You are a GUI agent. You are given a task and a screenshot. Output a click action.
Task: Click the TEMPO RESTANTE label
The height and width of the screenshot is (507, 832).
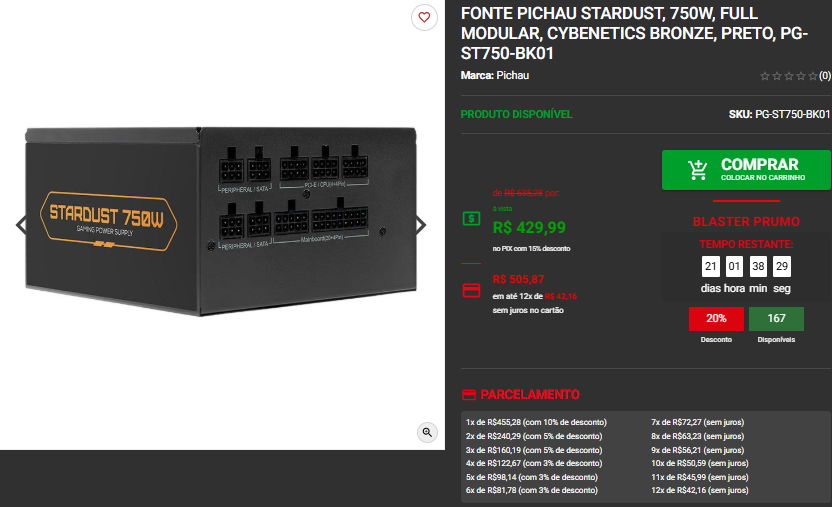click(x=746, y=244)
